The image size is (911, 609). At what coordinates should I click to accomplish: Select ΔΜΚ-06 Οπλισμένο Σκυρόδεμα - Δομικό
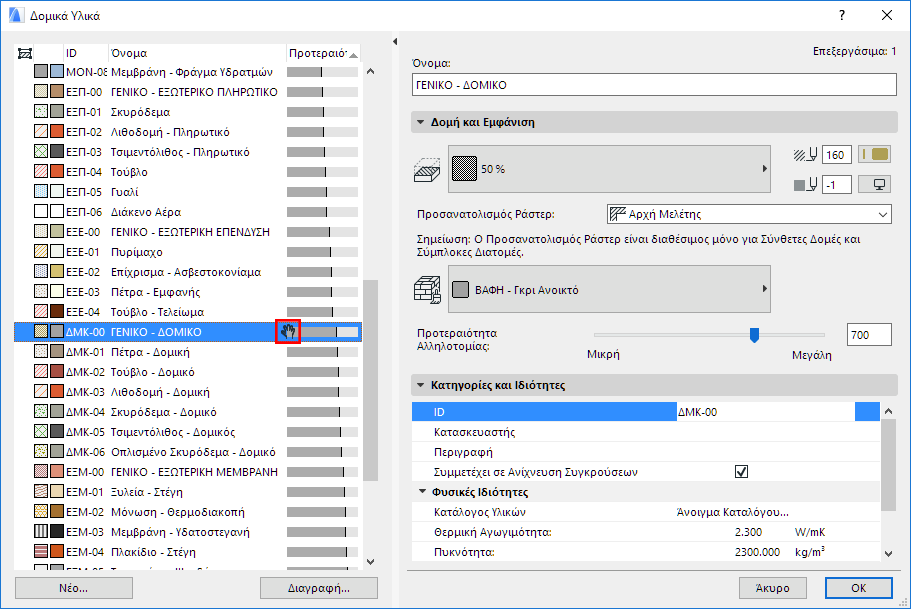point(188,452)
